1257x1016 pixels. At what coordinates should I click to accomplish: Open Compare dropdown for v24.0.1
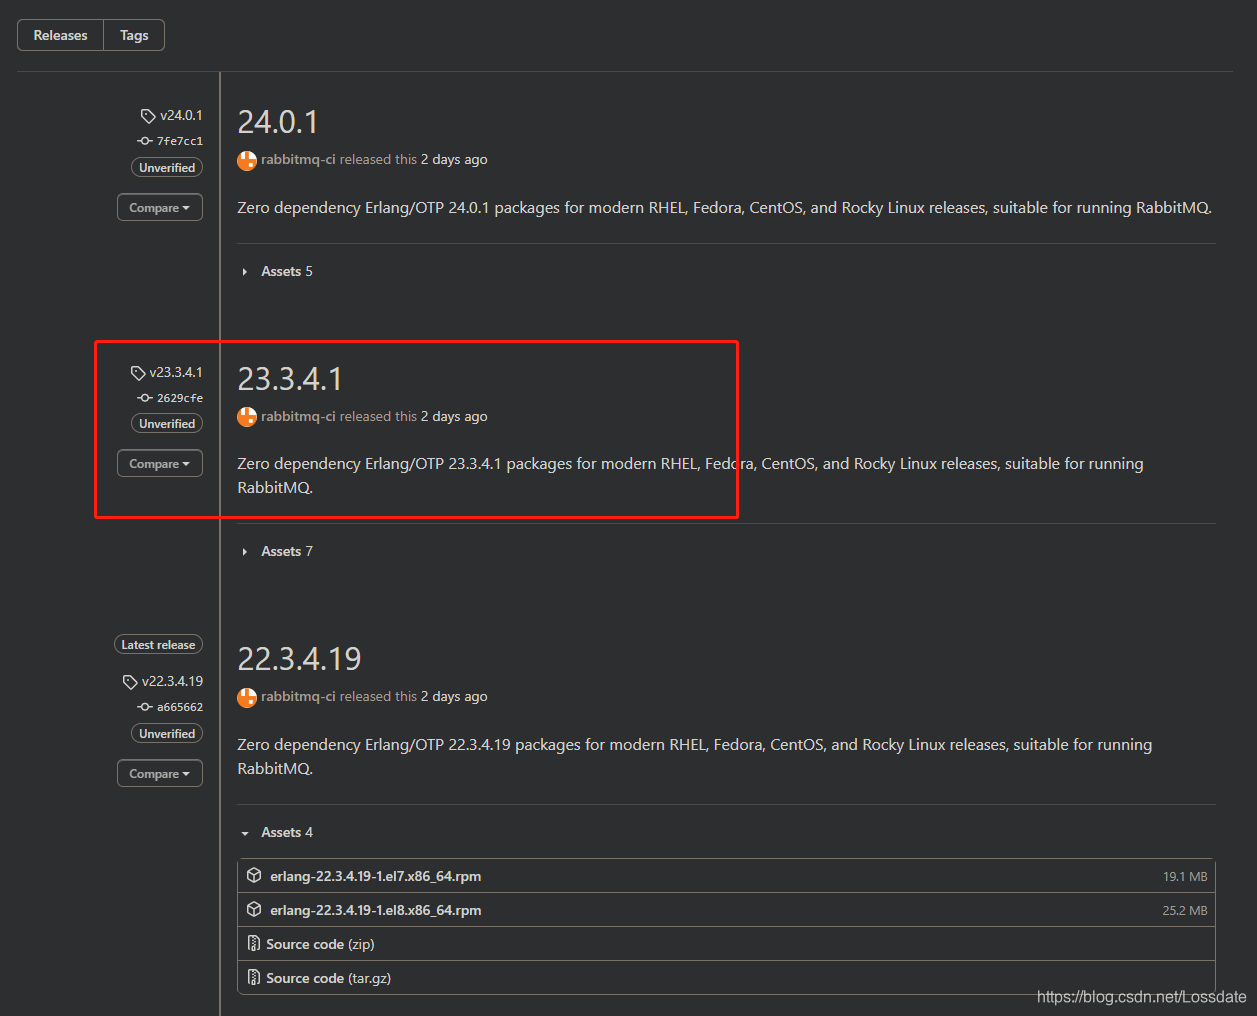pyautogui.click(x=160, y=208)
